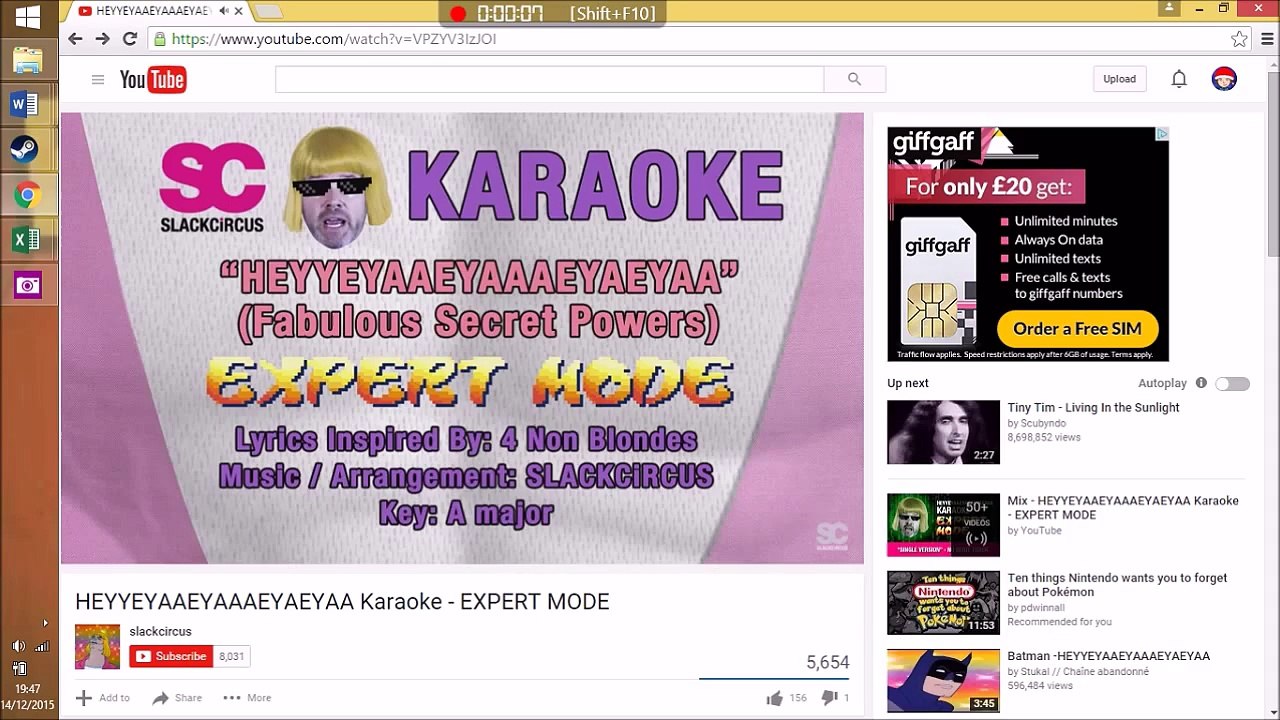Open the Mix - HEYYEYAAEYAAAEYAEYAA Karaoke title
Screen dimensions: 1280x720
point(1123,508)
